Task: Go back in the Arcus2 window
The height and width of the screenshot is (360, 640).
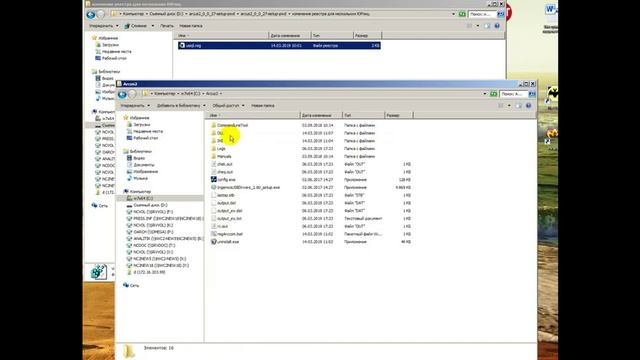Action: click(x=122, y=94)
